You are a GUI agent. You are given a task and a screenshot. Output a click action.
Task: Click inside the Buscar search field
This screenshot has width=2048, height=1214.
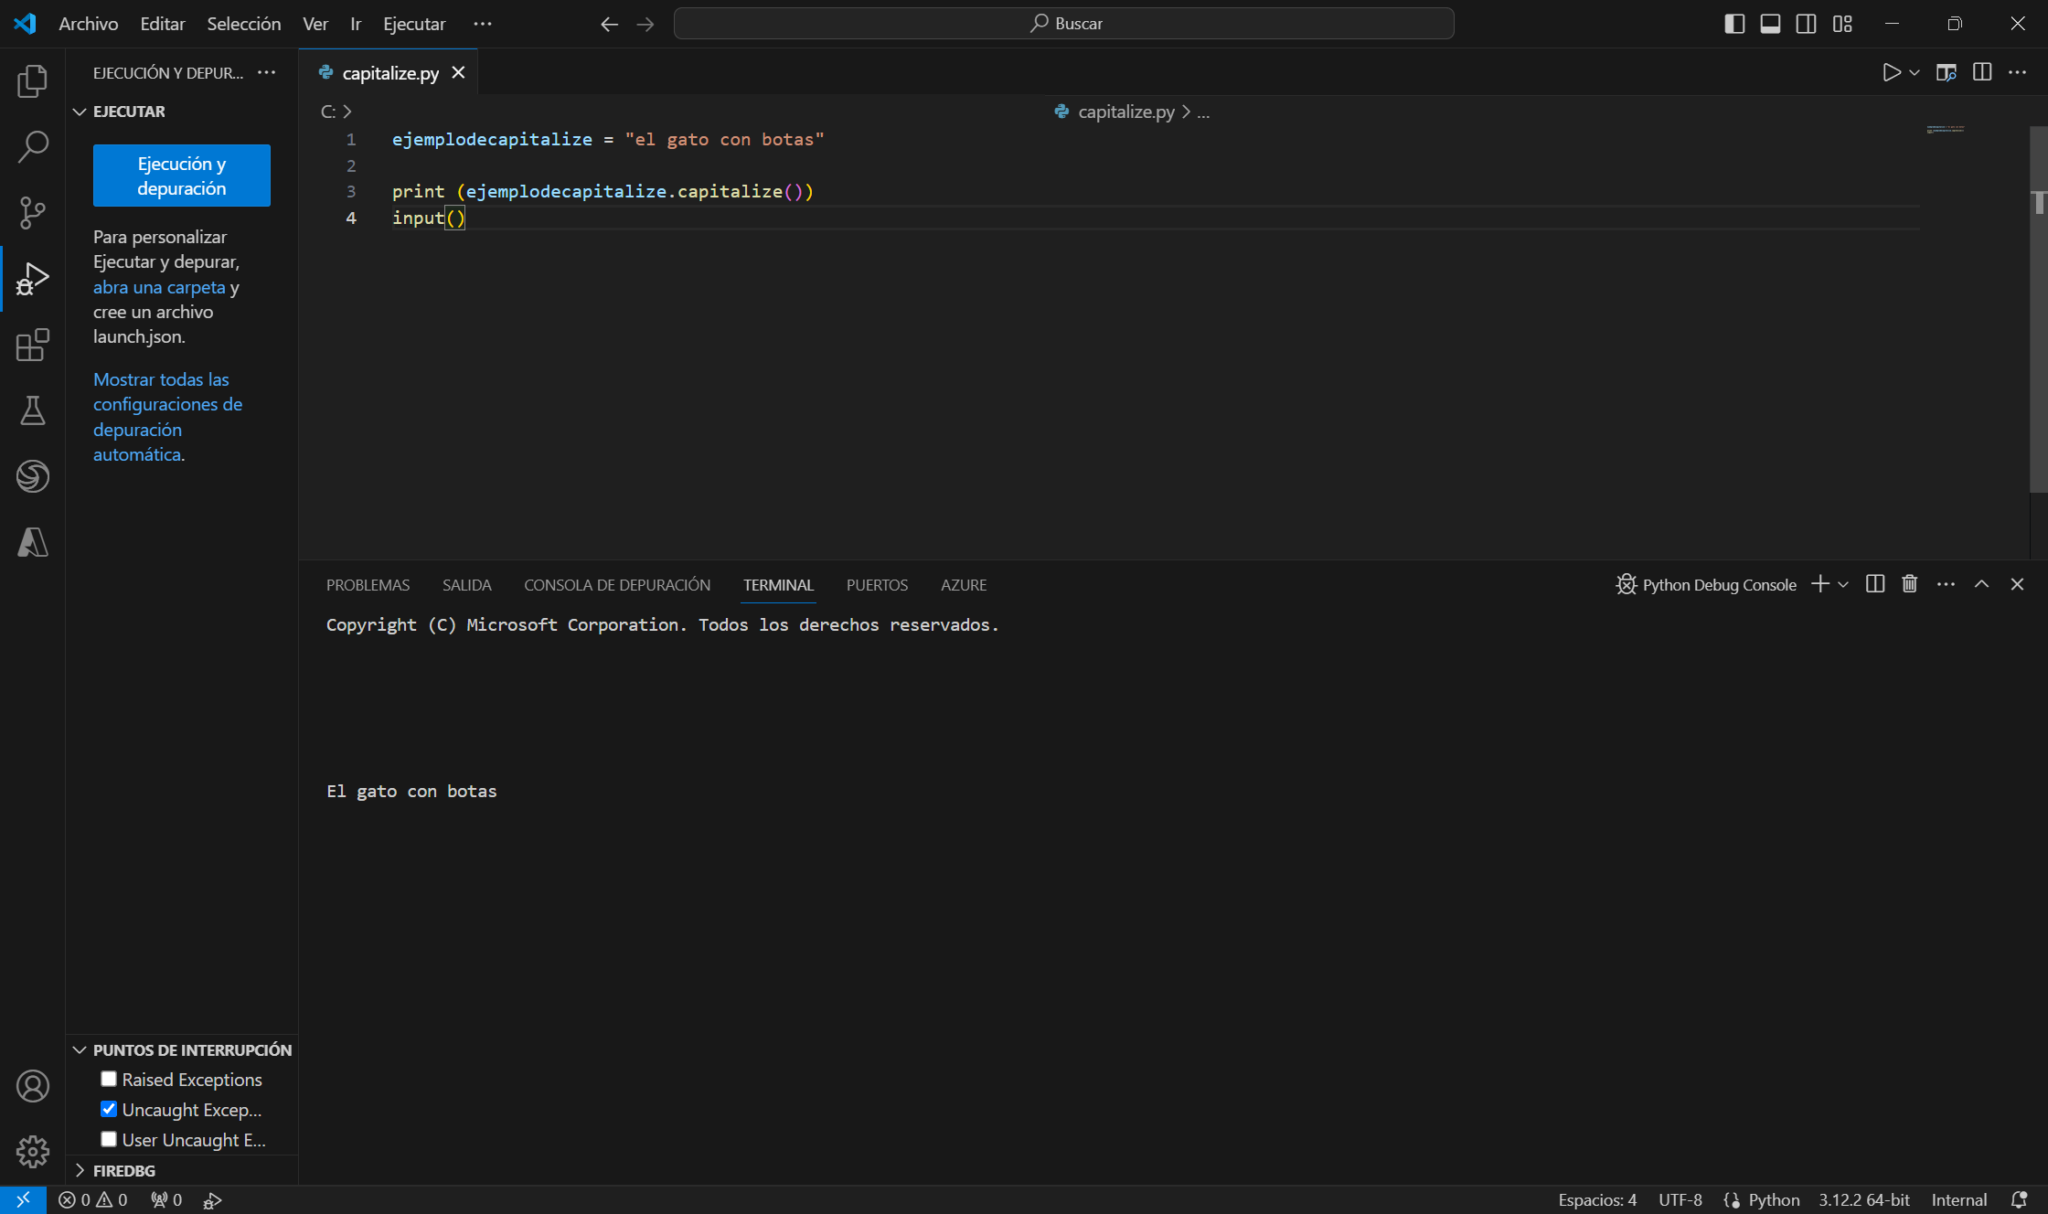click(x=1063, y=22)
